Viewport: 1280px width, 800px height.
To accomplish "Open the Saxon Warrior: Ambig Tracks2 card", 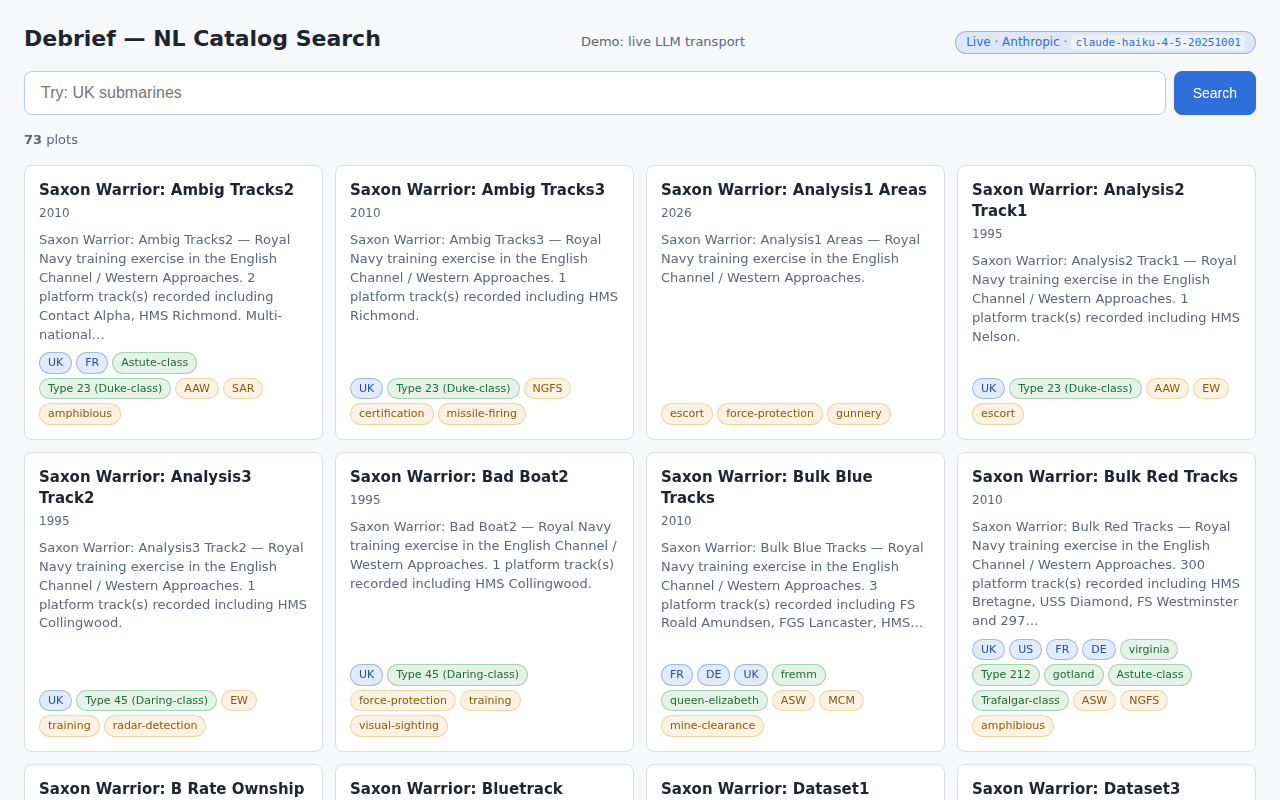I will 166,189.
